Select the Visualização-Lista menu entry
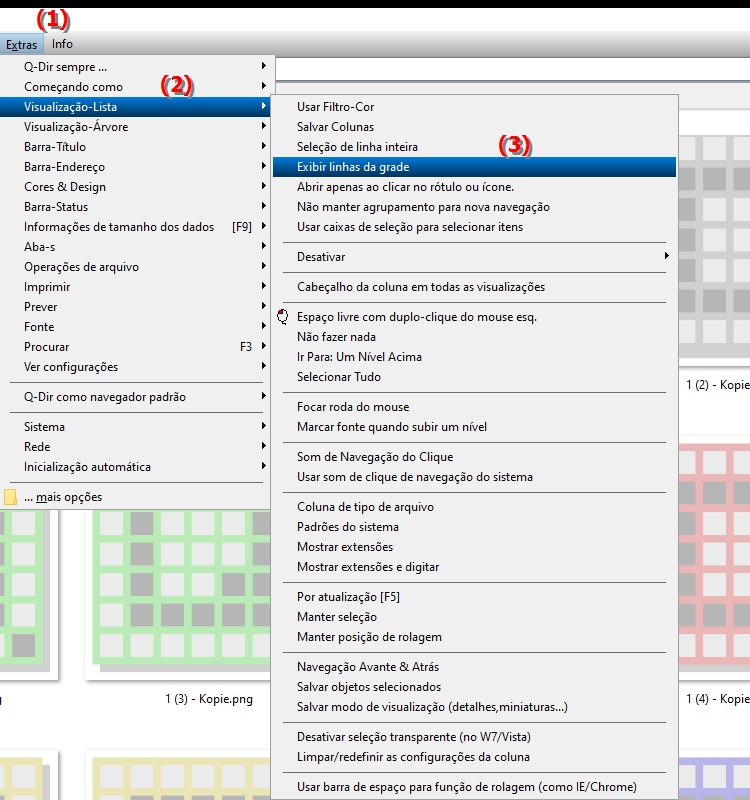 coord(136,107)
